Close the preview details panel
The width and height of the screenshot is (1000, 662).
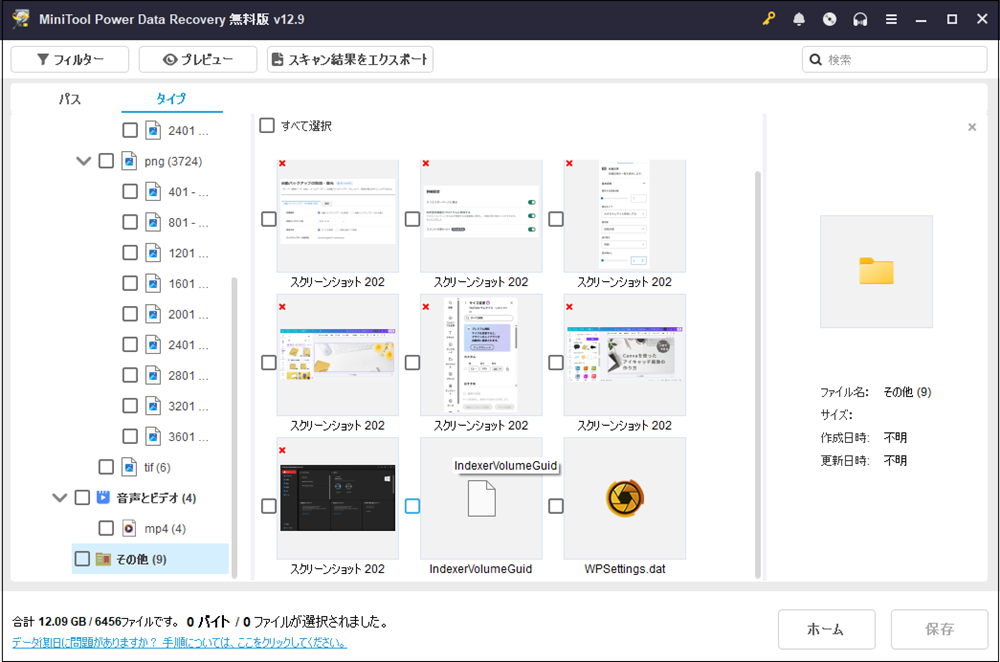(x=972, y=127)
